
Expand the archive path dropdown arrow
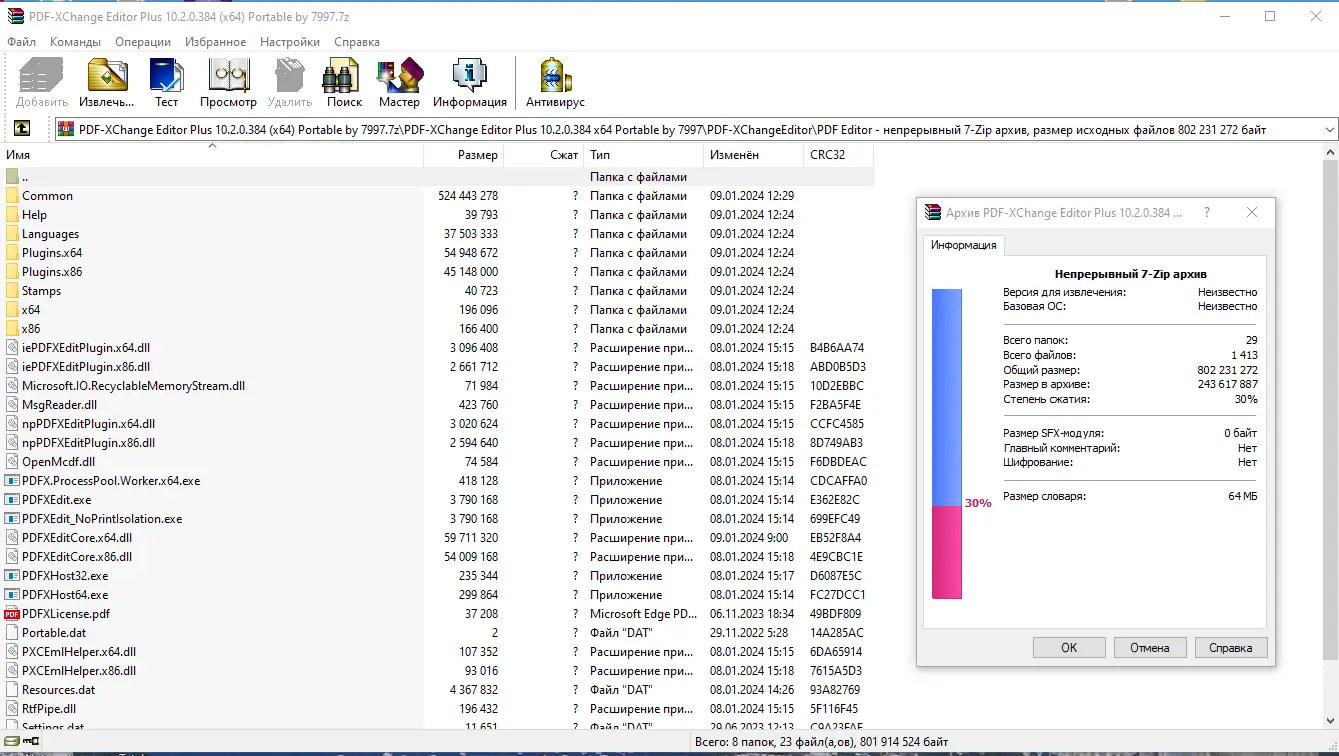coord(1329,130)
